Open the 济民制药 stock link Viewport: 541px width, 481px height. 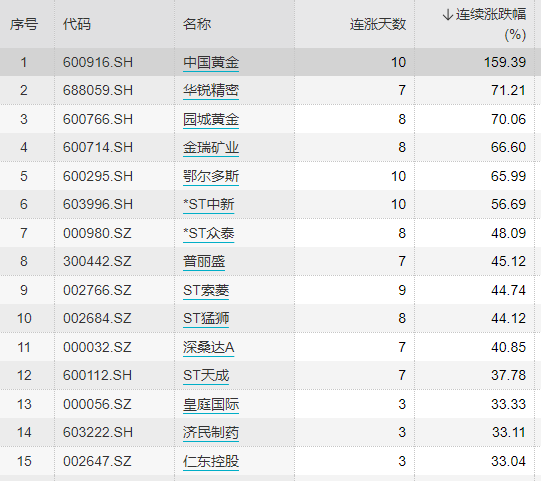211,432
